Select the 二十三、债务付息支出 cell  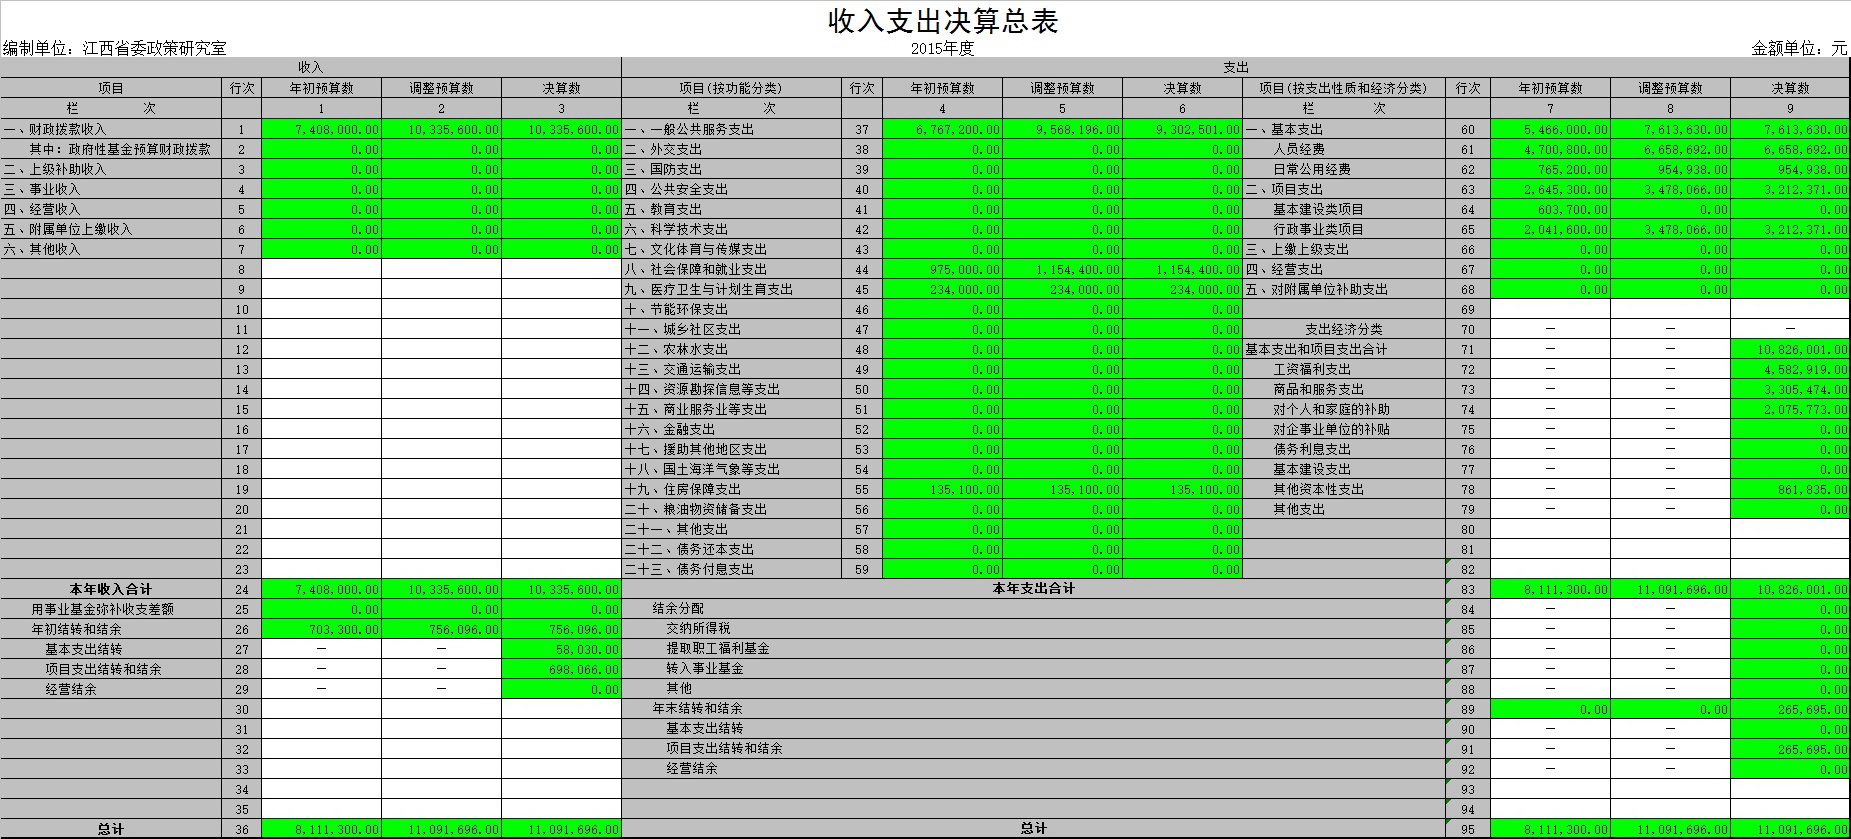[x=731, y=569]
